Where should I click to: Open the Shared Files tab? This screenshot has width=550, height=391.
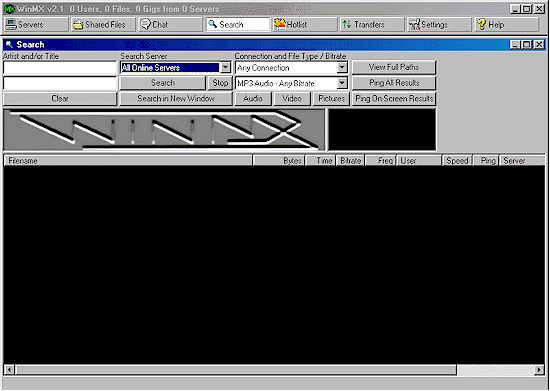(x=103, y=25)
